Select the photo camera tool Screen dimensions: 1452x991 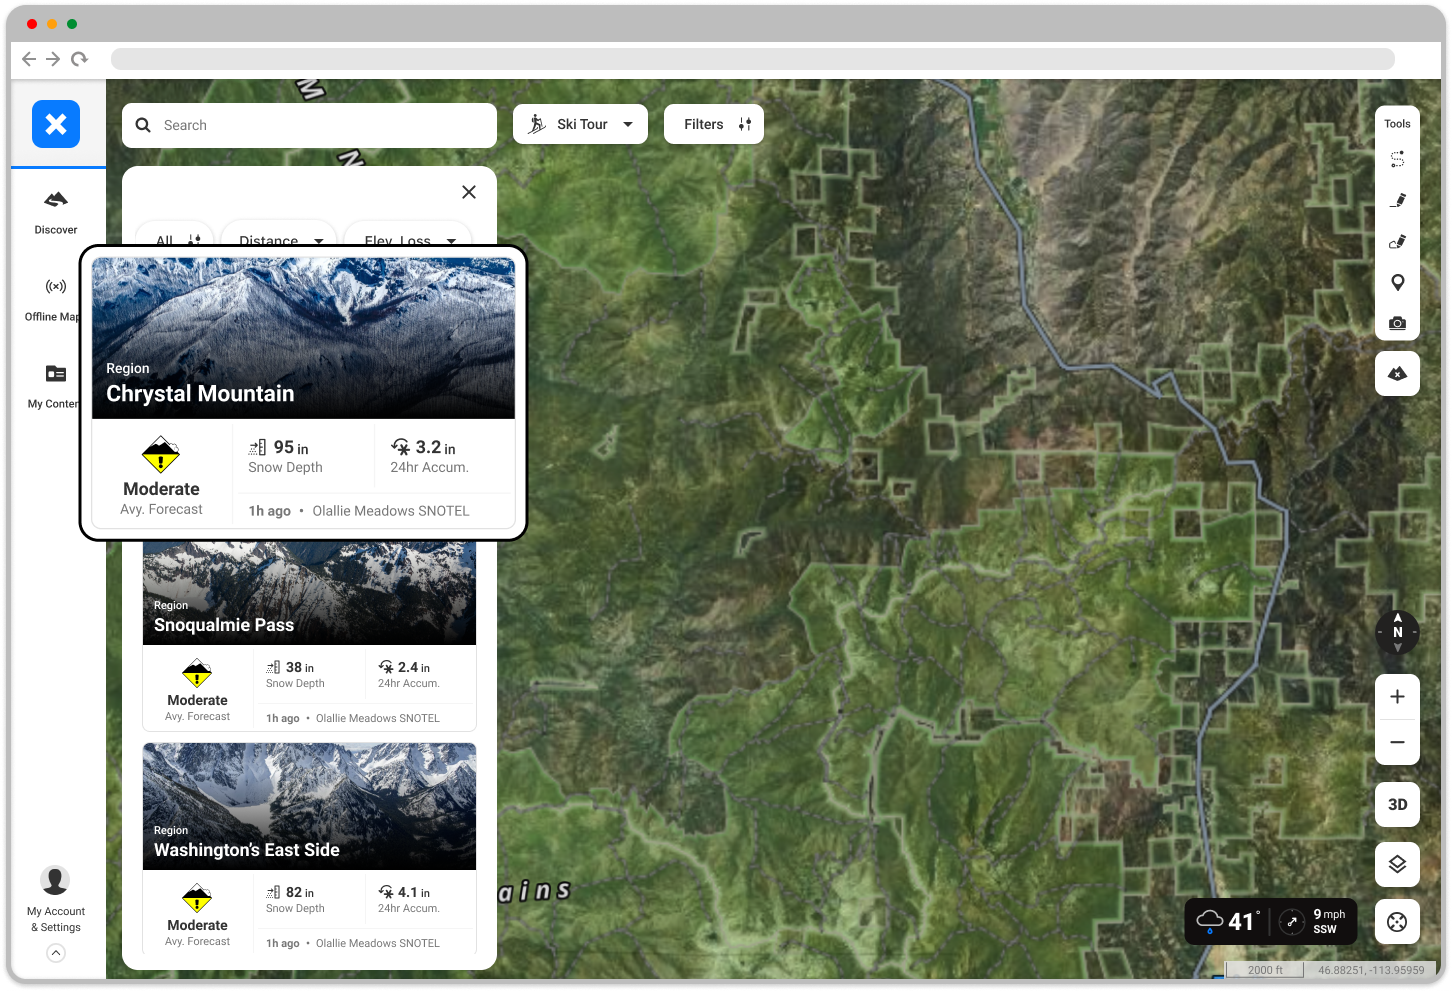click(x=1398, y=323)
